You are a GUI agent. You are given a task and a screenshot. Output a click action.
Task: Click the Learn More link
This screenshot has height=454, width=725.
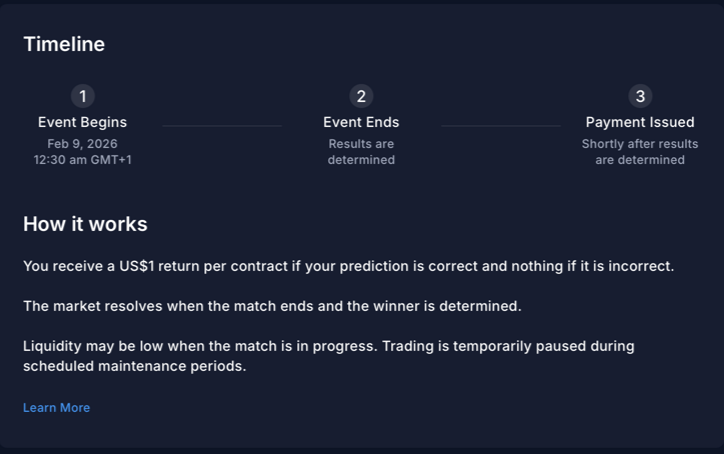coord(56,408)
